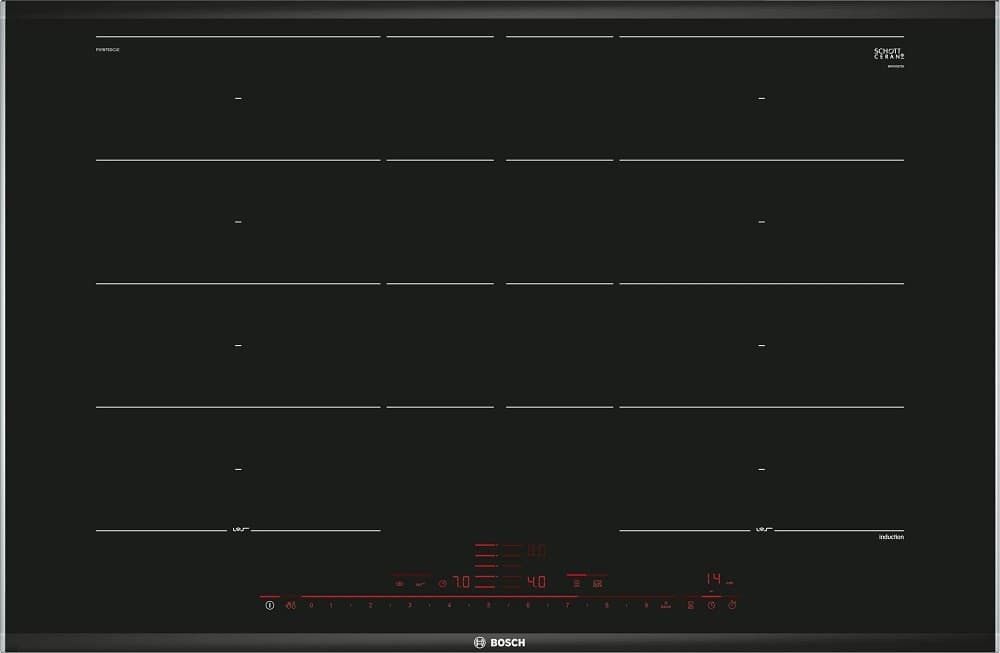Set power level 0 on the slider

coord(311,605)
